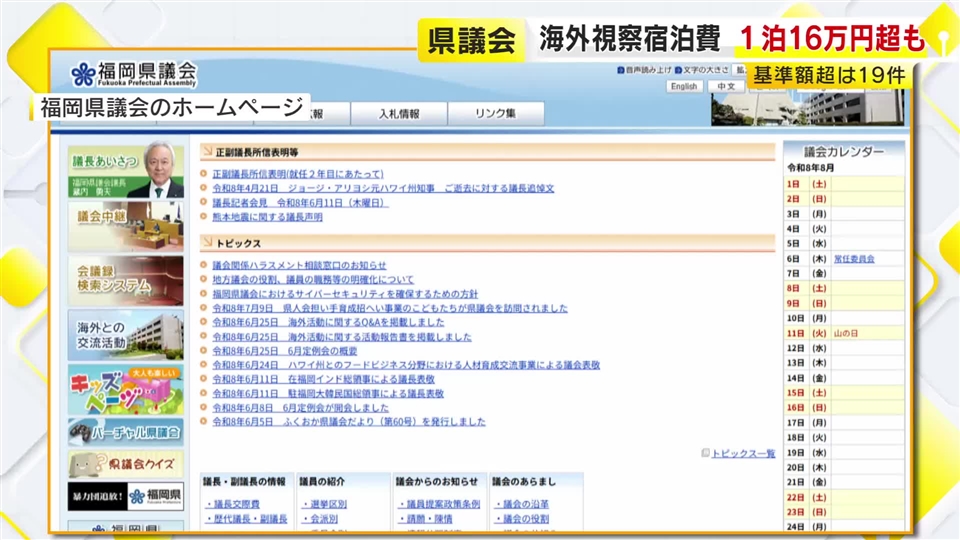
Task: Open the 暴力団追放 福岡県 banner
Action: (x=126, y=496)
